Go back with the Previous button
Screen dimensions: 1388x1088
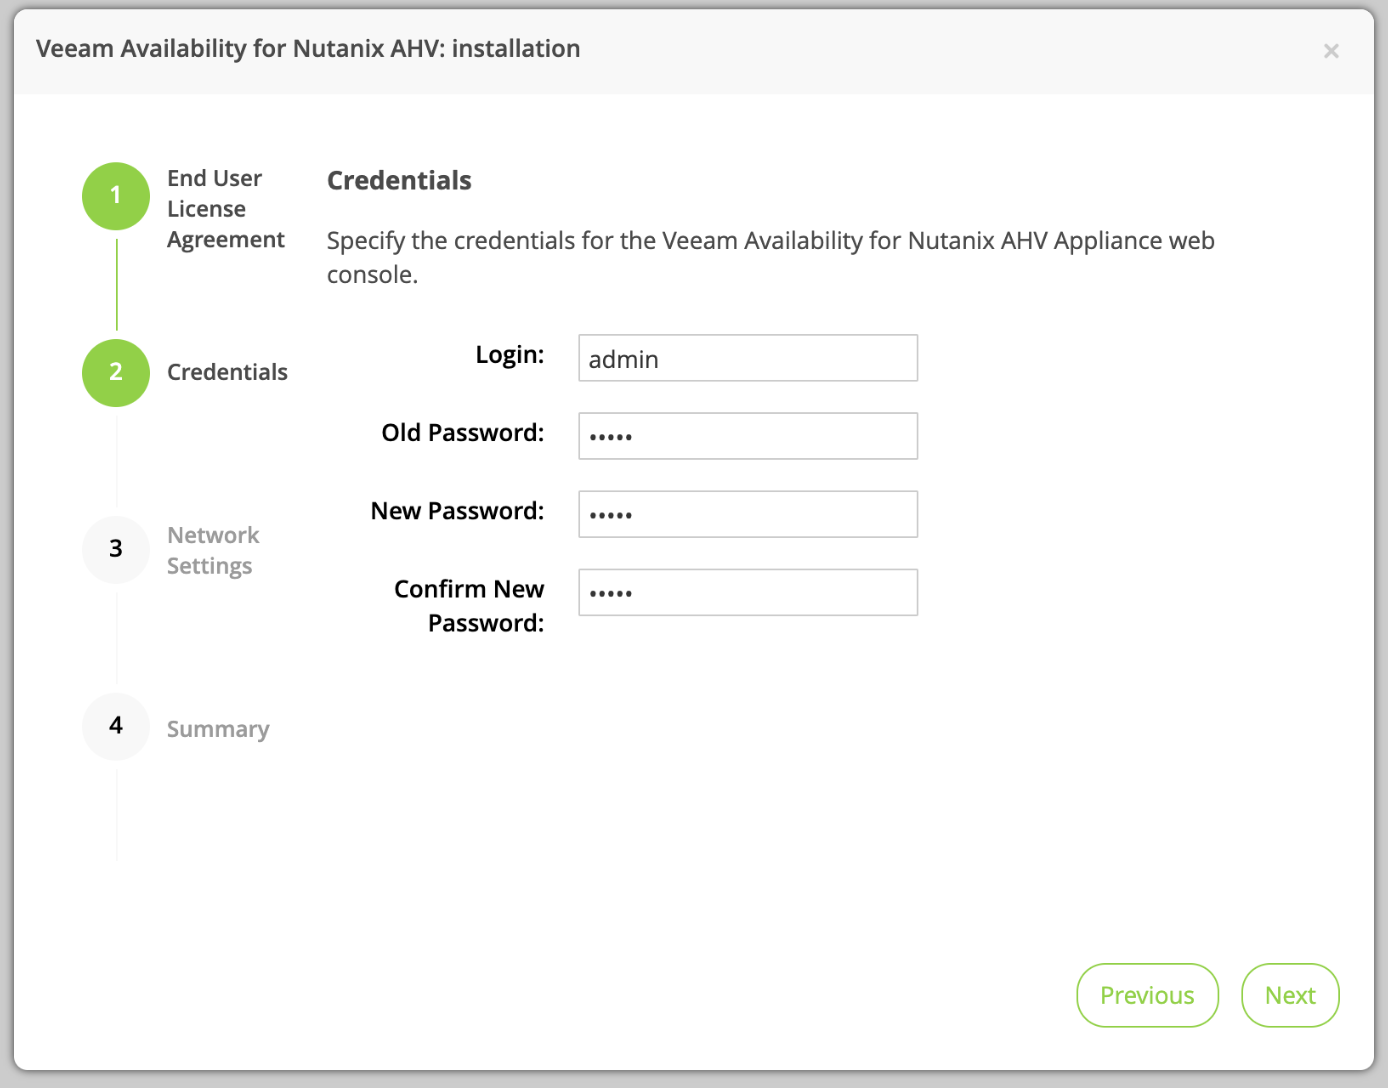tap(1147, 995)
